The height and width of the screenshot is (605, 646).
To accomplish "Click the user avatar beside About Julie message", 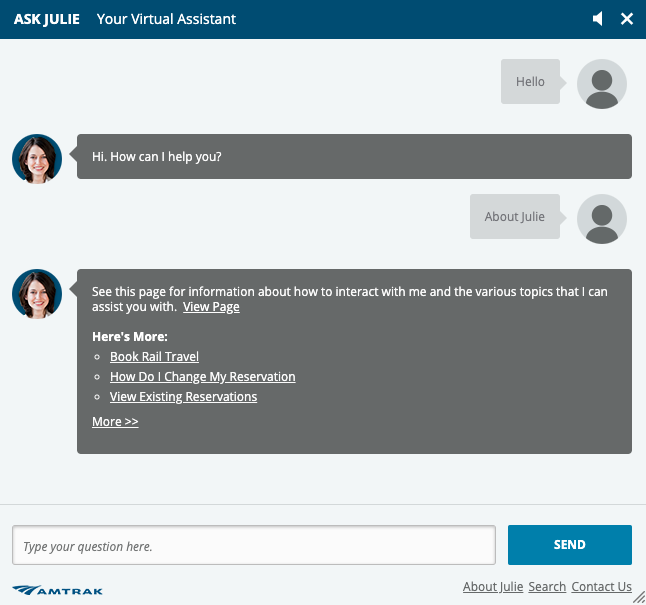I will coord(602,219).
